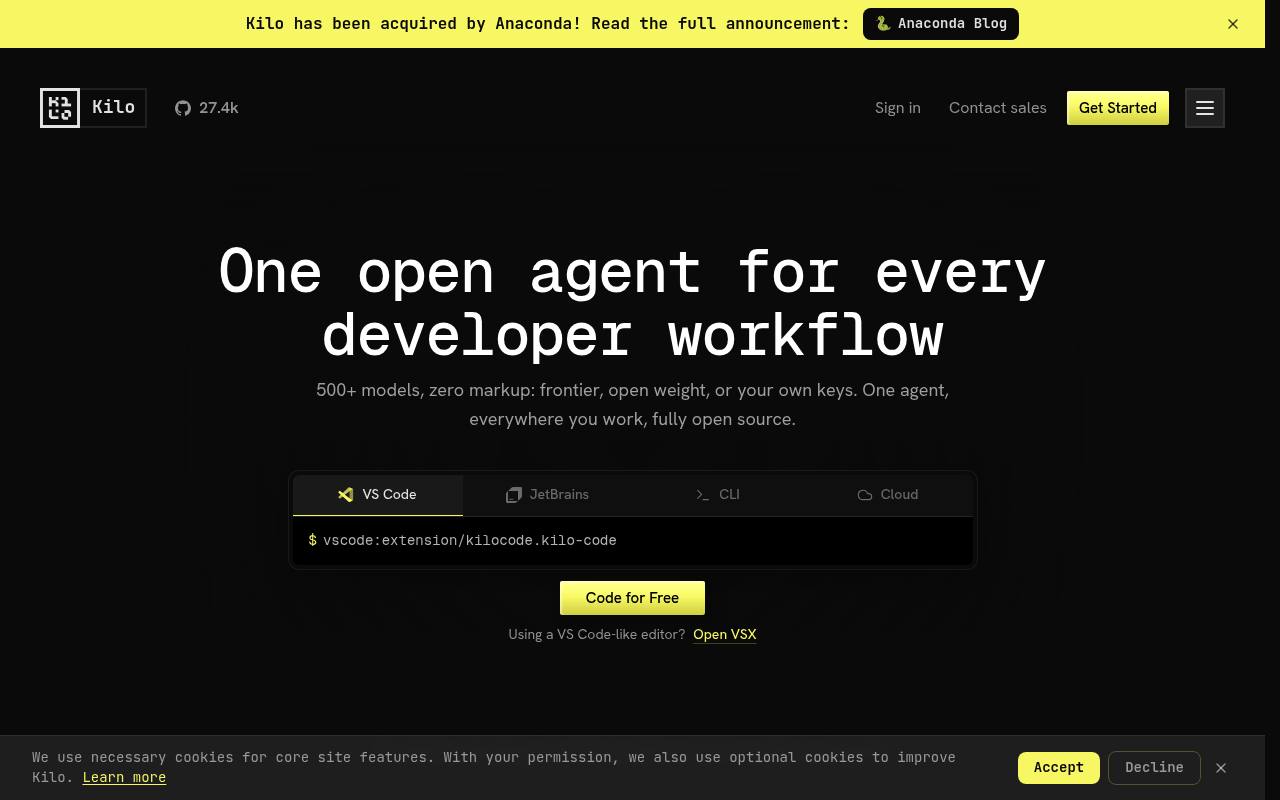Viewport: 1280px width, 800px height.
Task: Accept optional cookies
Action: click(1059, 768)
